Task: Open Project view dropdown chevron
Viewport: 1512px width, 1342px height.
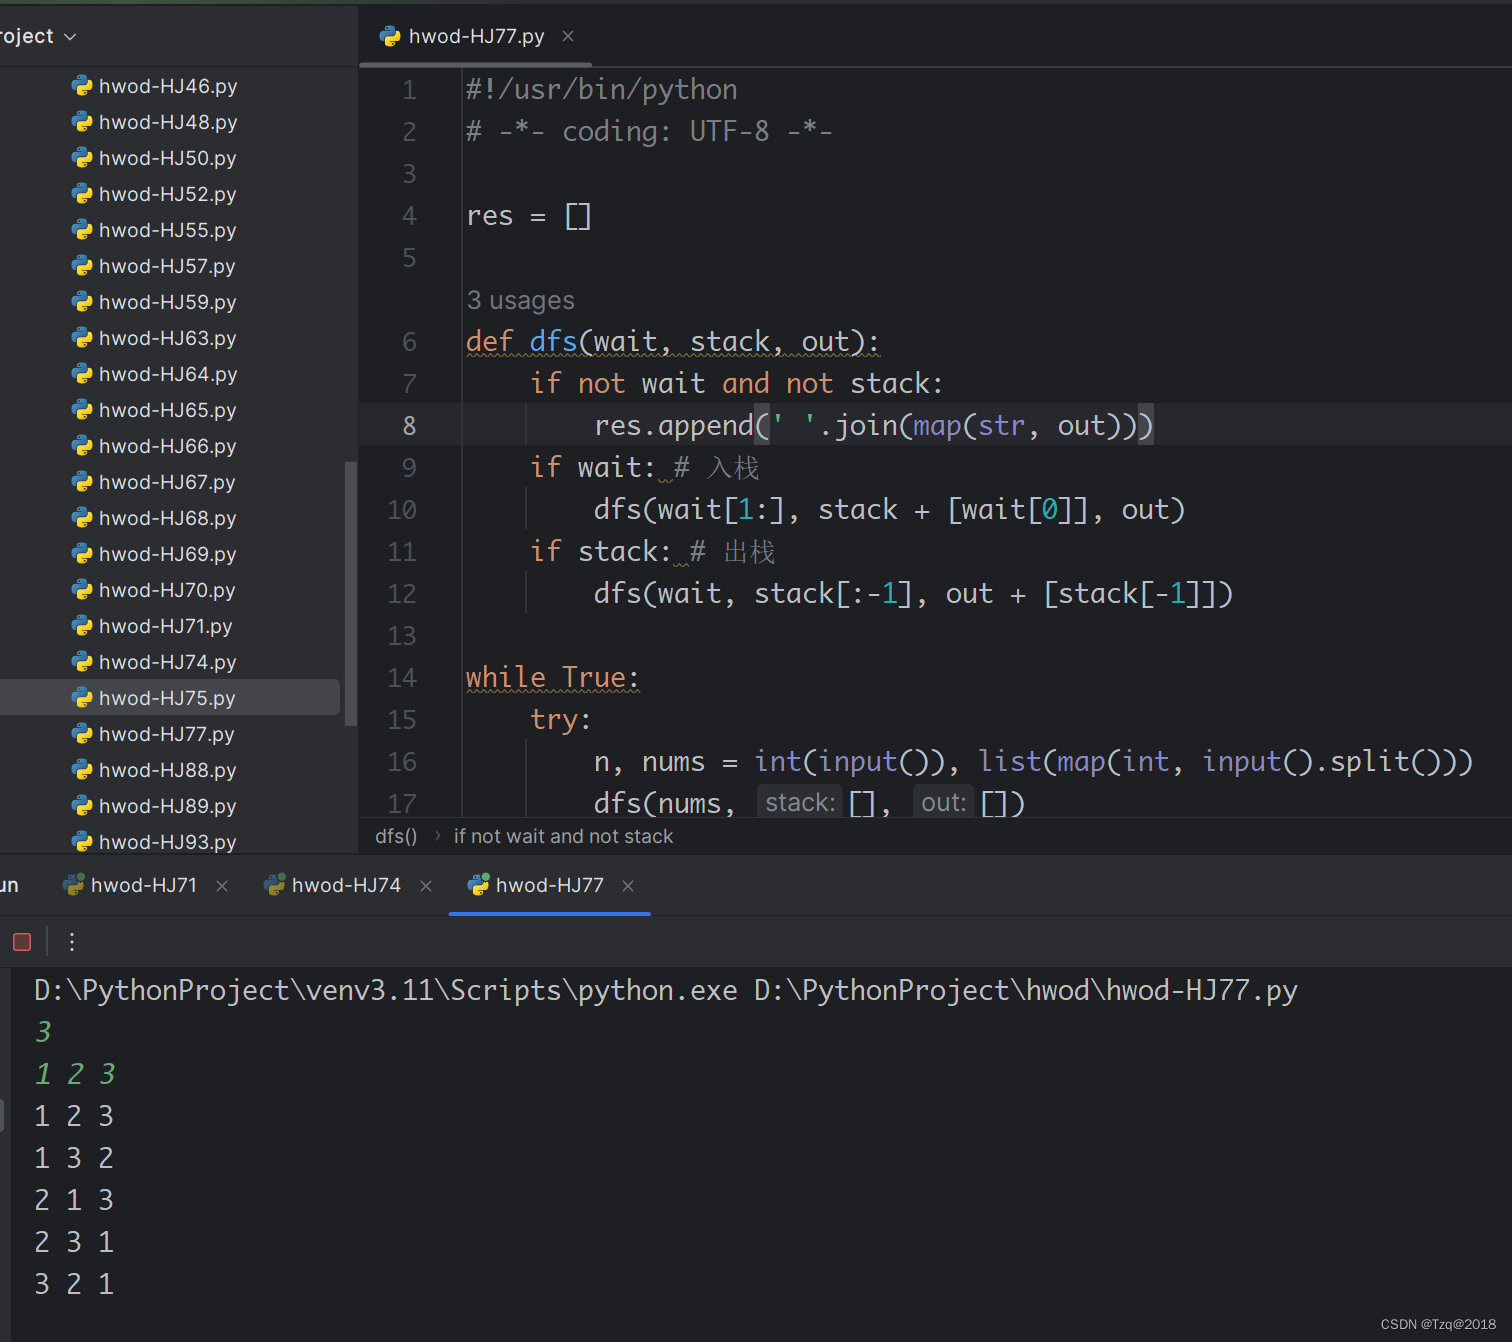Action: pyautogui.click(x=70, y=37)
